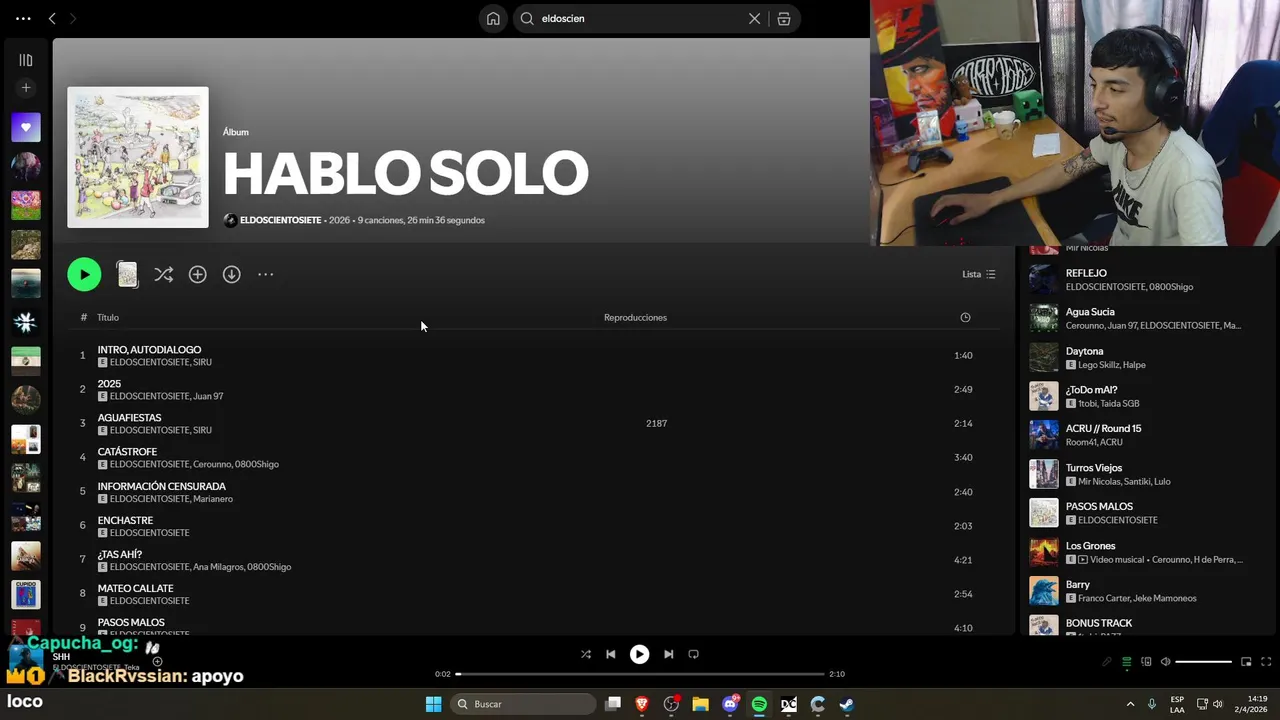Viewport: 1280px width, 720px height.
Task: Click the Marianero artist link
Action: click(x=214, y=498)
